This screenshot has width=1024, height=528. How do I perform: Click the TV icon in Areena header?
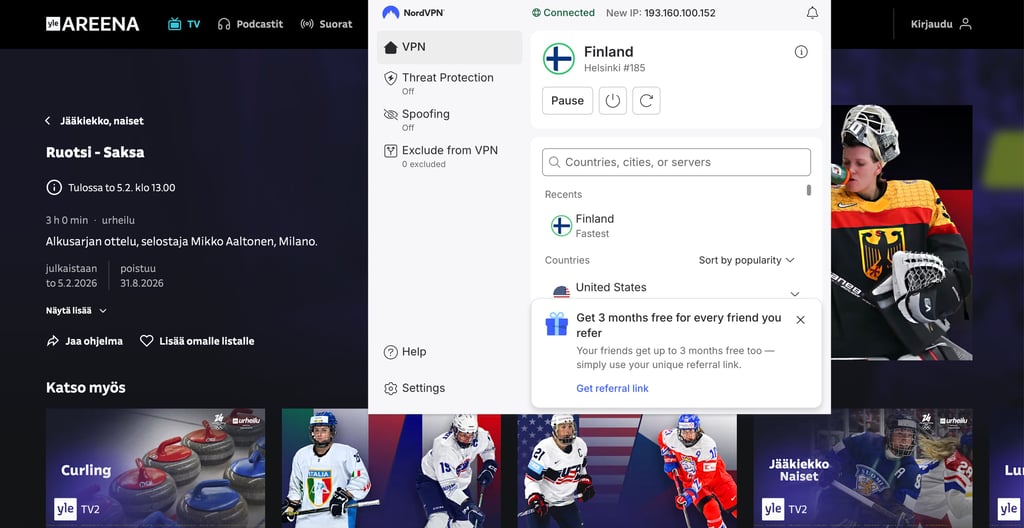coord(174,24)
